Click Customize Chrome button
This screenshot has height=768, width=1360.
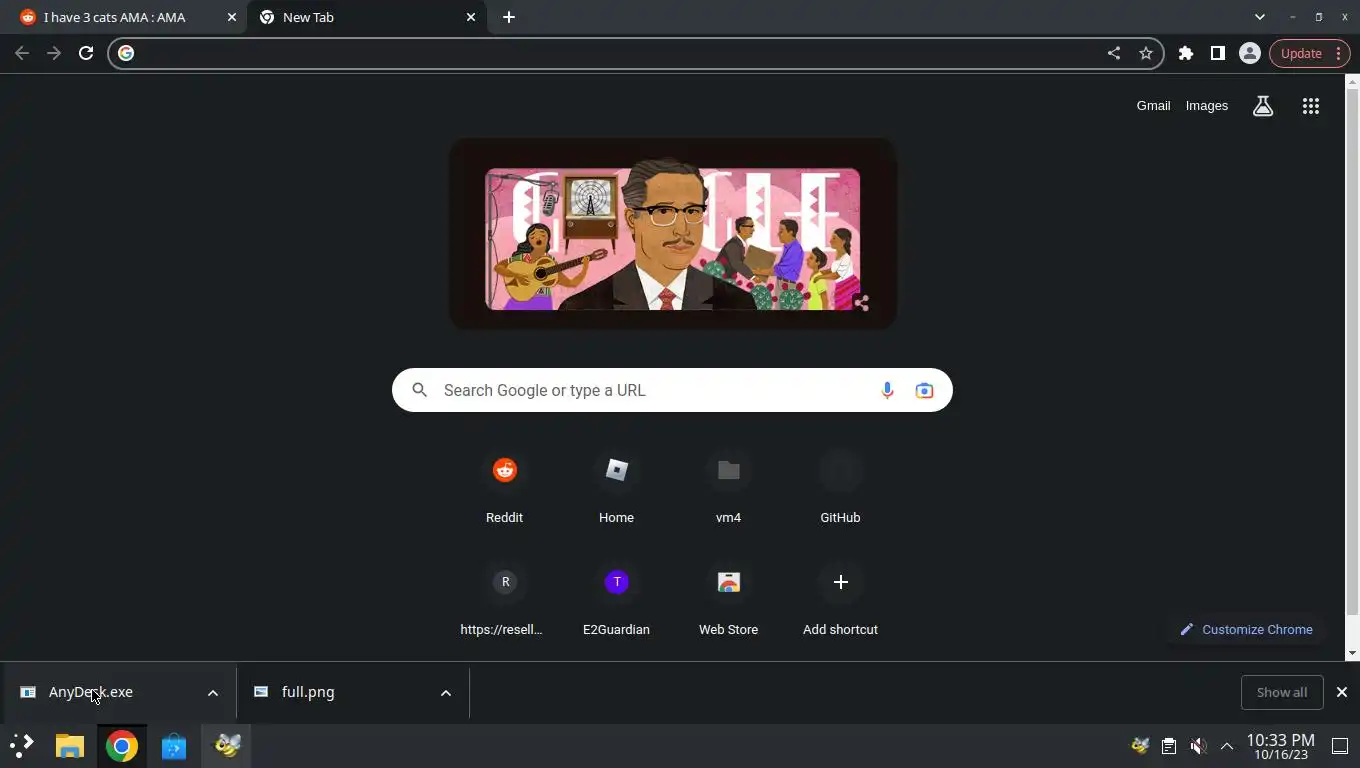coord(1246,629)
